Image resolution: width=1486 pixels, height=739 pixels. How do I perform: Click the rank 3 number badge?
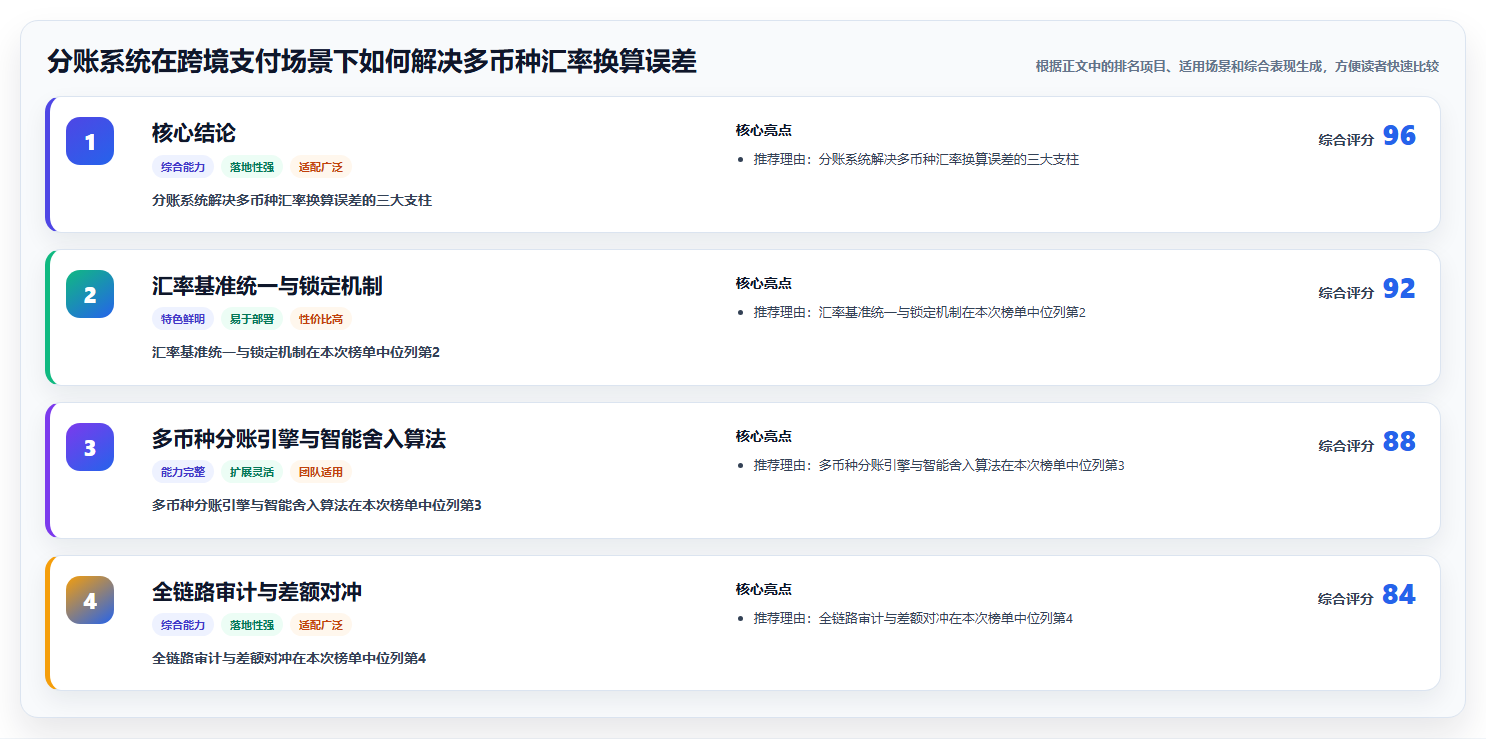click(x=90, y=447)
